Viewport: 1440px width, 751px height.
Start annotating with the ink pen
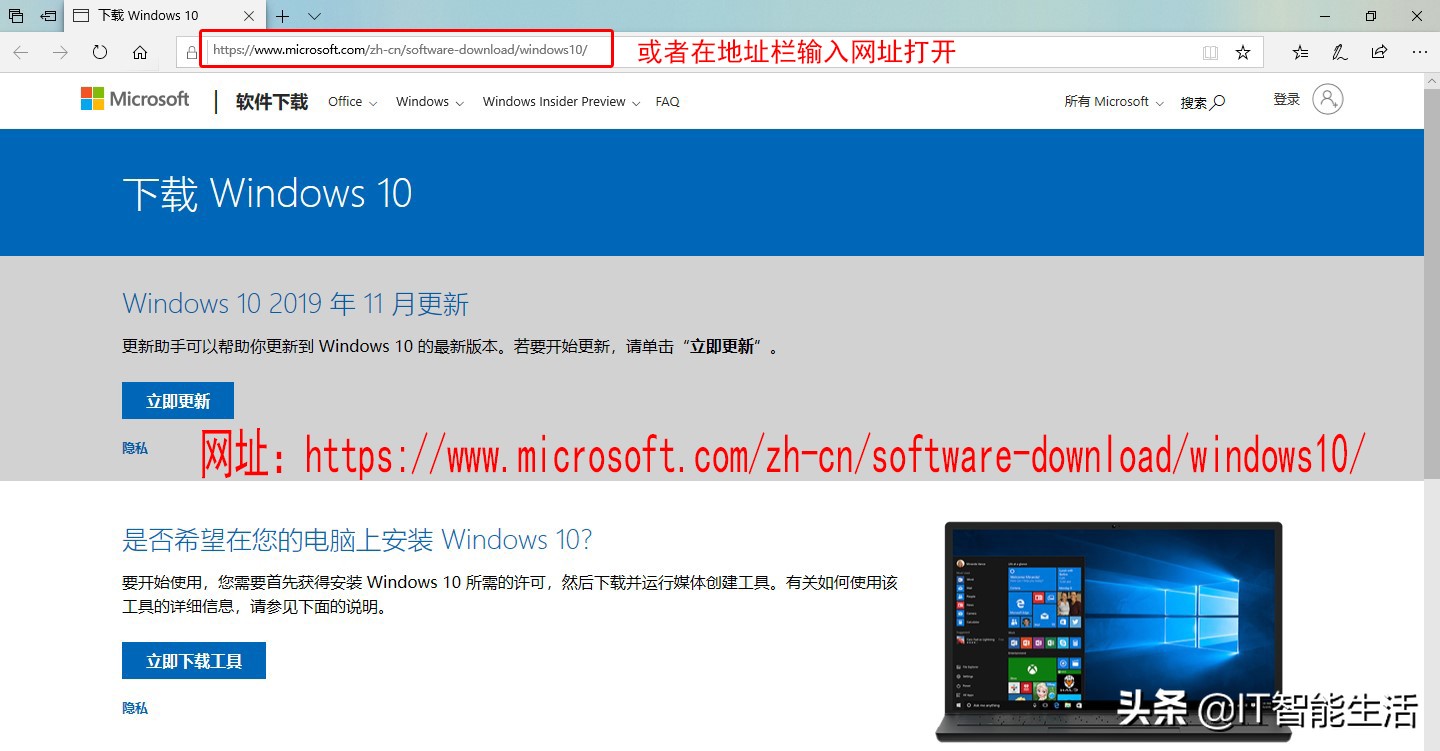pos(1340,51)
